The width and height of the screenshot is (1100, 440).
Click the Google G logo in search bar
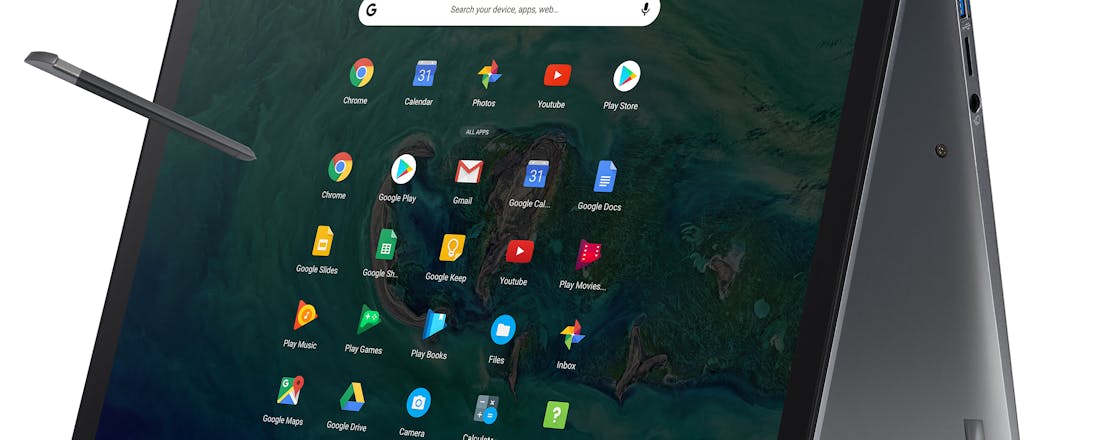(371, 10)
